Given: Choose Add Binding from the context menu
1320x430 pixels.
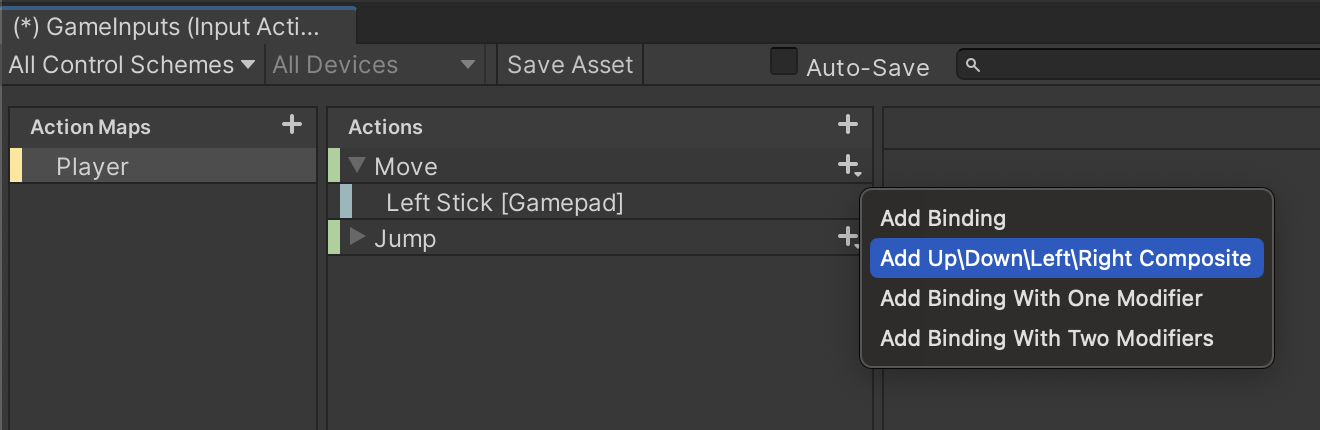Looking at the screenshot, I should click(943, 218).
